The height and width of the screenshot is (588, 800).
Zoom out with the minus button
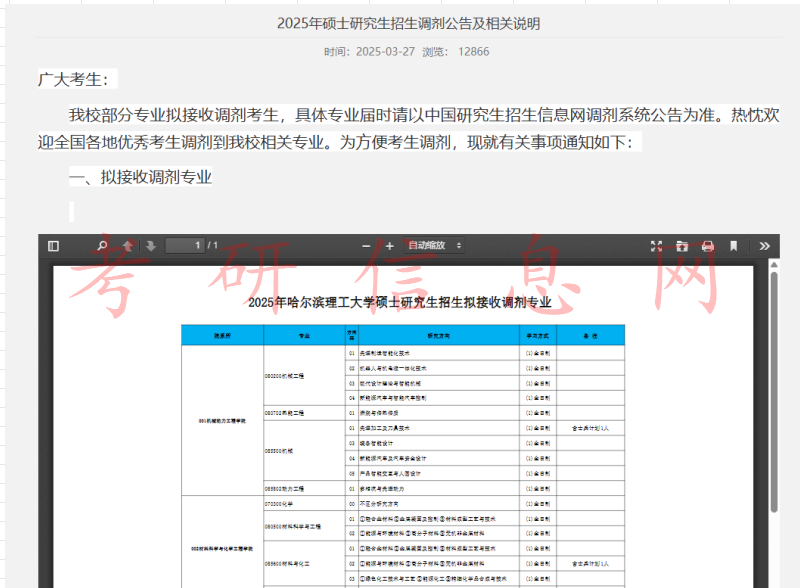(x=367, y=246)
